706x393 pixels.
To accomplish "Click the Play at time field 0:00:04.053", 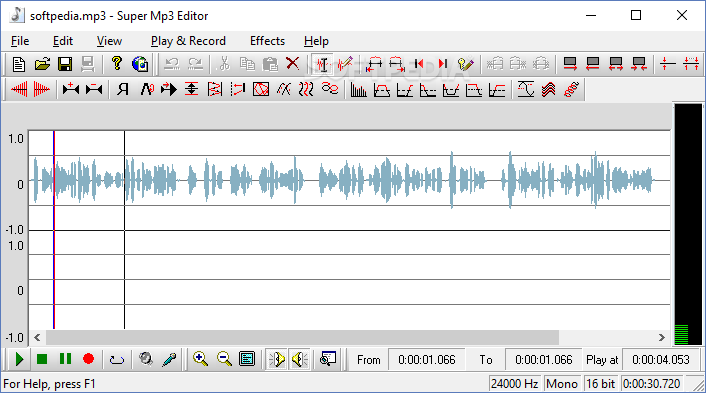I will click(x=661, y=360).
